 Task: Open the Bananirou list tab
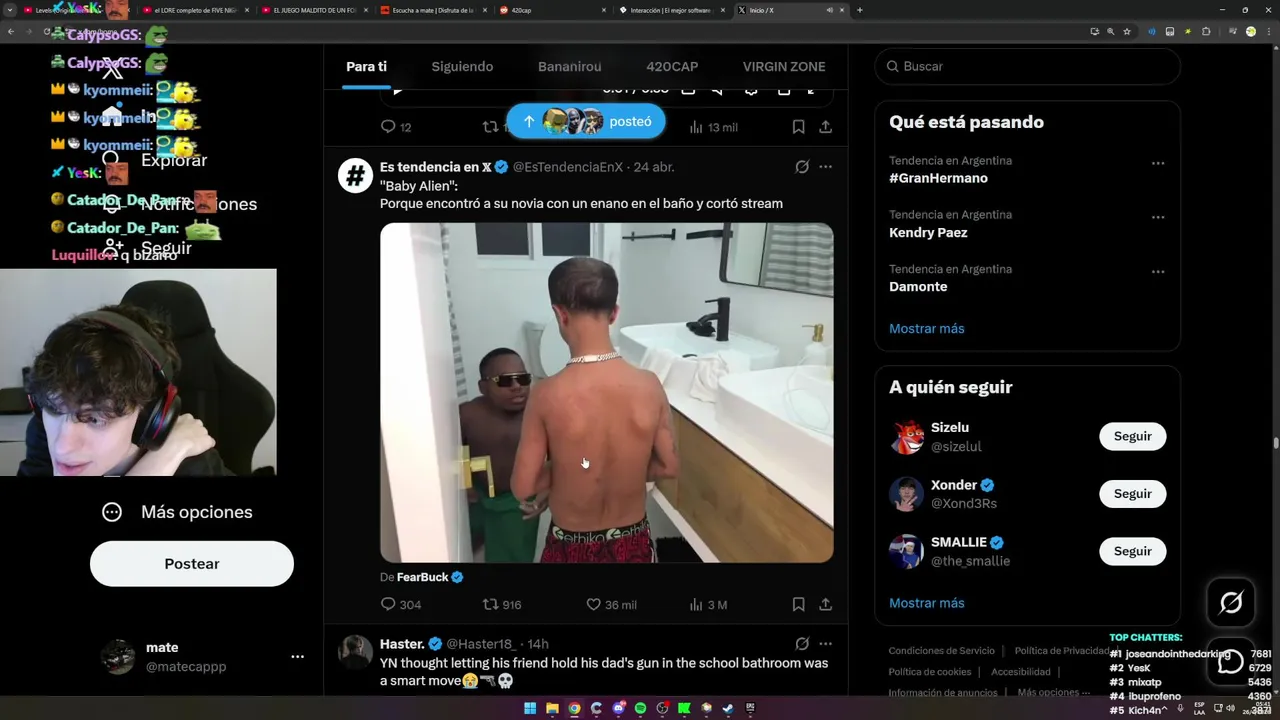point(569,67)
